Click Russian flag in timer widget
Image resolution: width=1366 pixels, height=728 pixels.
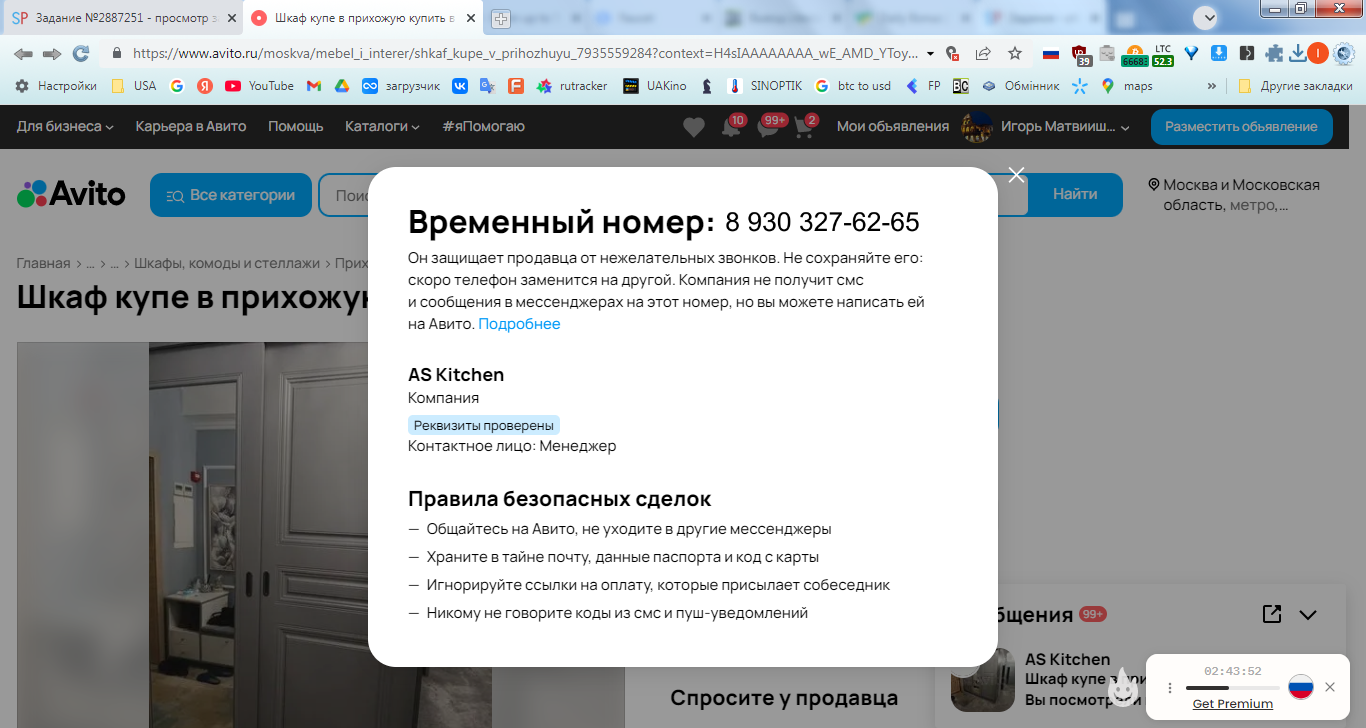[x=1300, y=687]
